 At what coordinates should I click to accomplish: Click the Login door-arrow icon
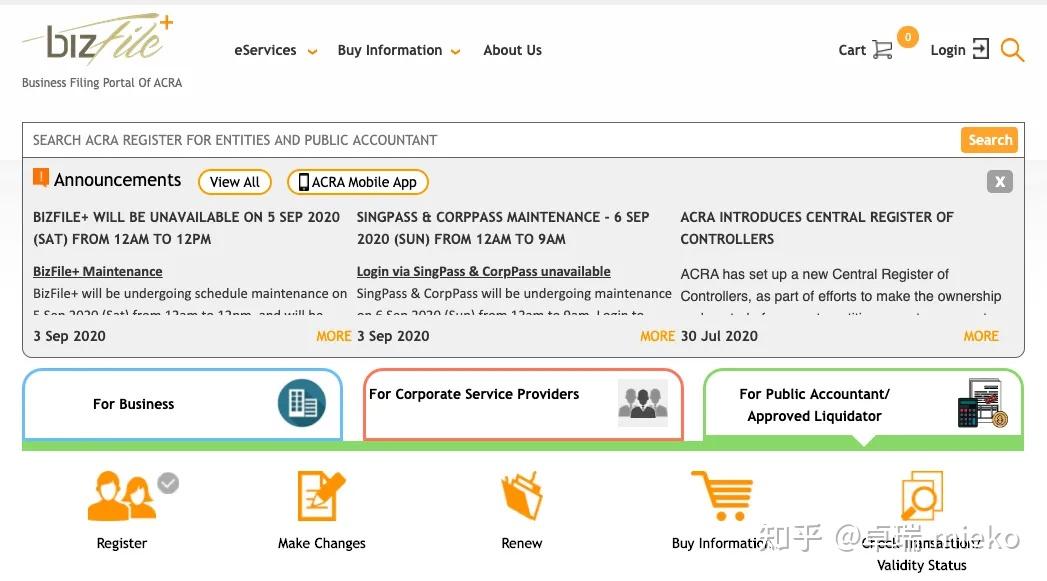(x=980, y=49)
